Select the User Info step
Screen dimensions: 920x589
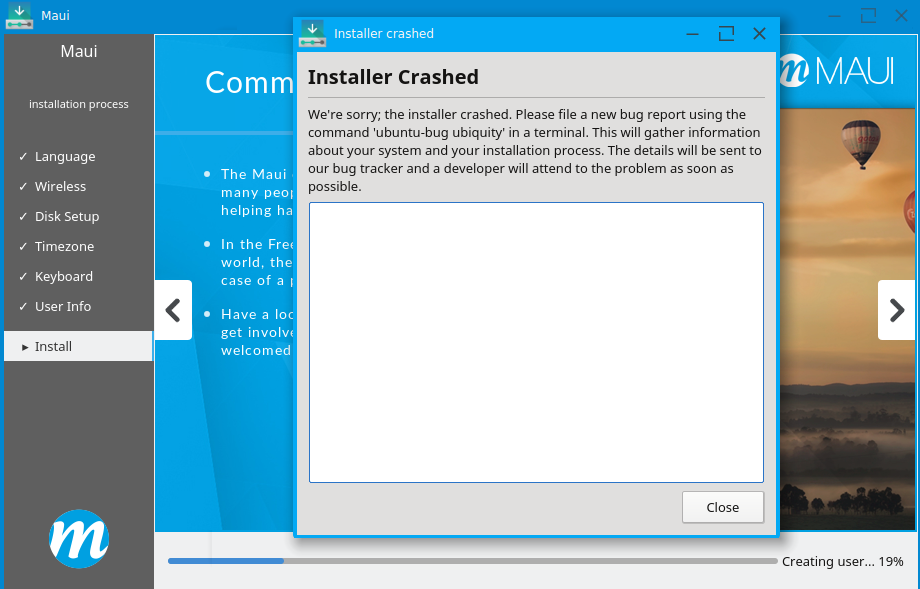point(63,306)
